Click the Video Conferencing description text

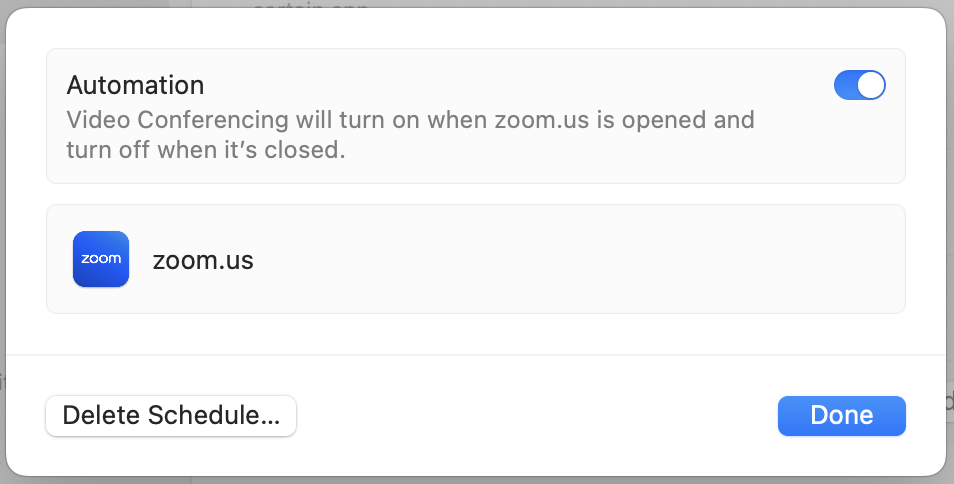pos(410,134)
